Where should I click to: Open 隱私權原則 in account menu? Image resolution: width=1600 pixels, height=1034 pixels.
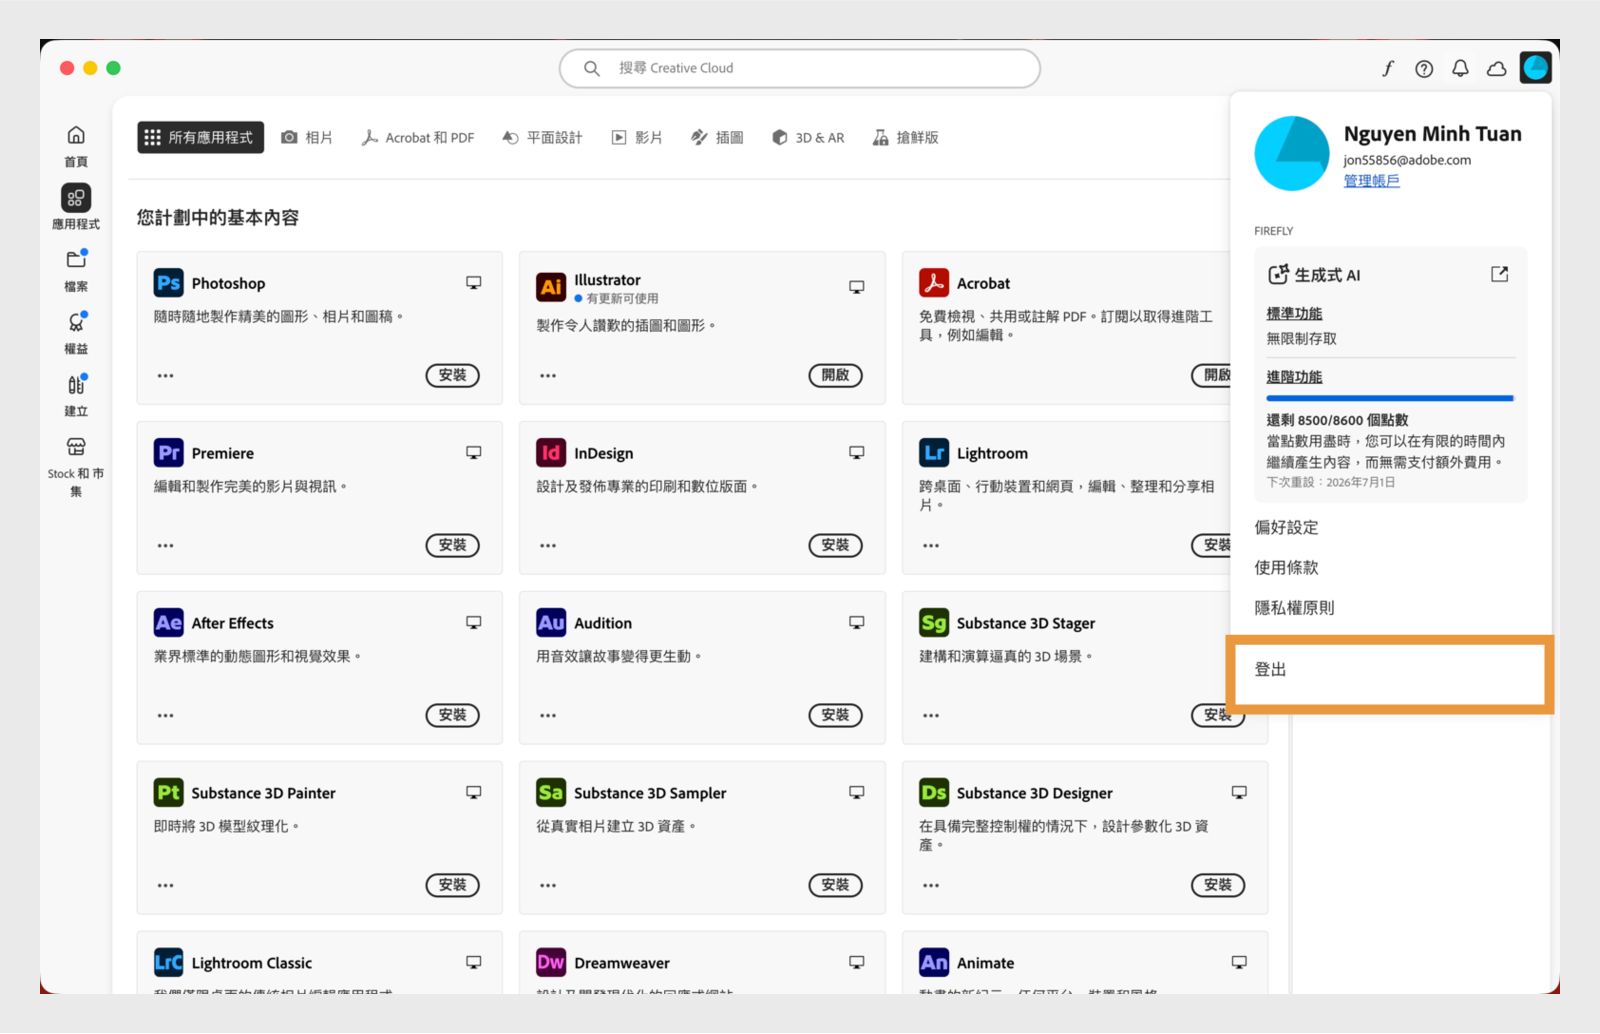tap(1294, 607)
